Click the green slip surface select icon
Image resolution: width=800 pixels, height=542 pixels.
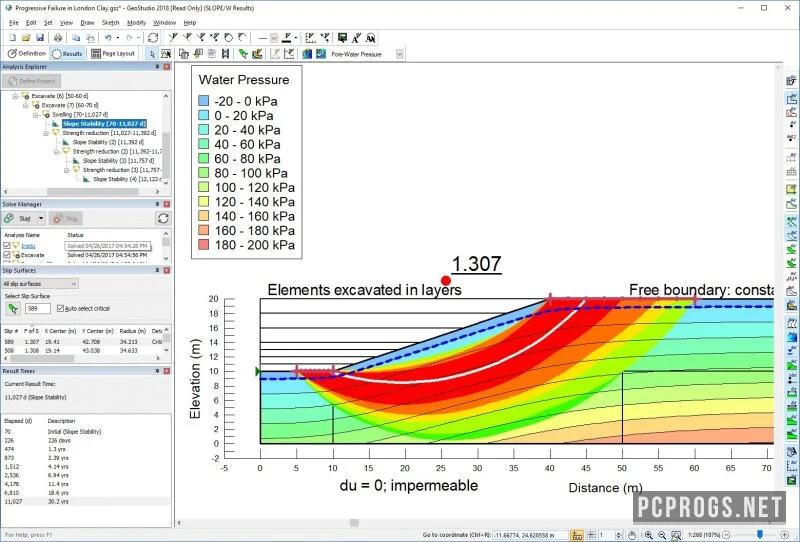click(13, 308)
